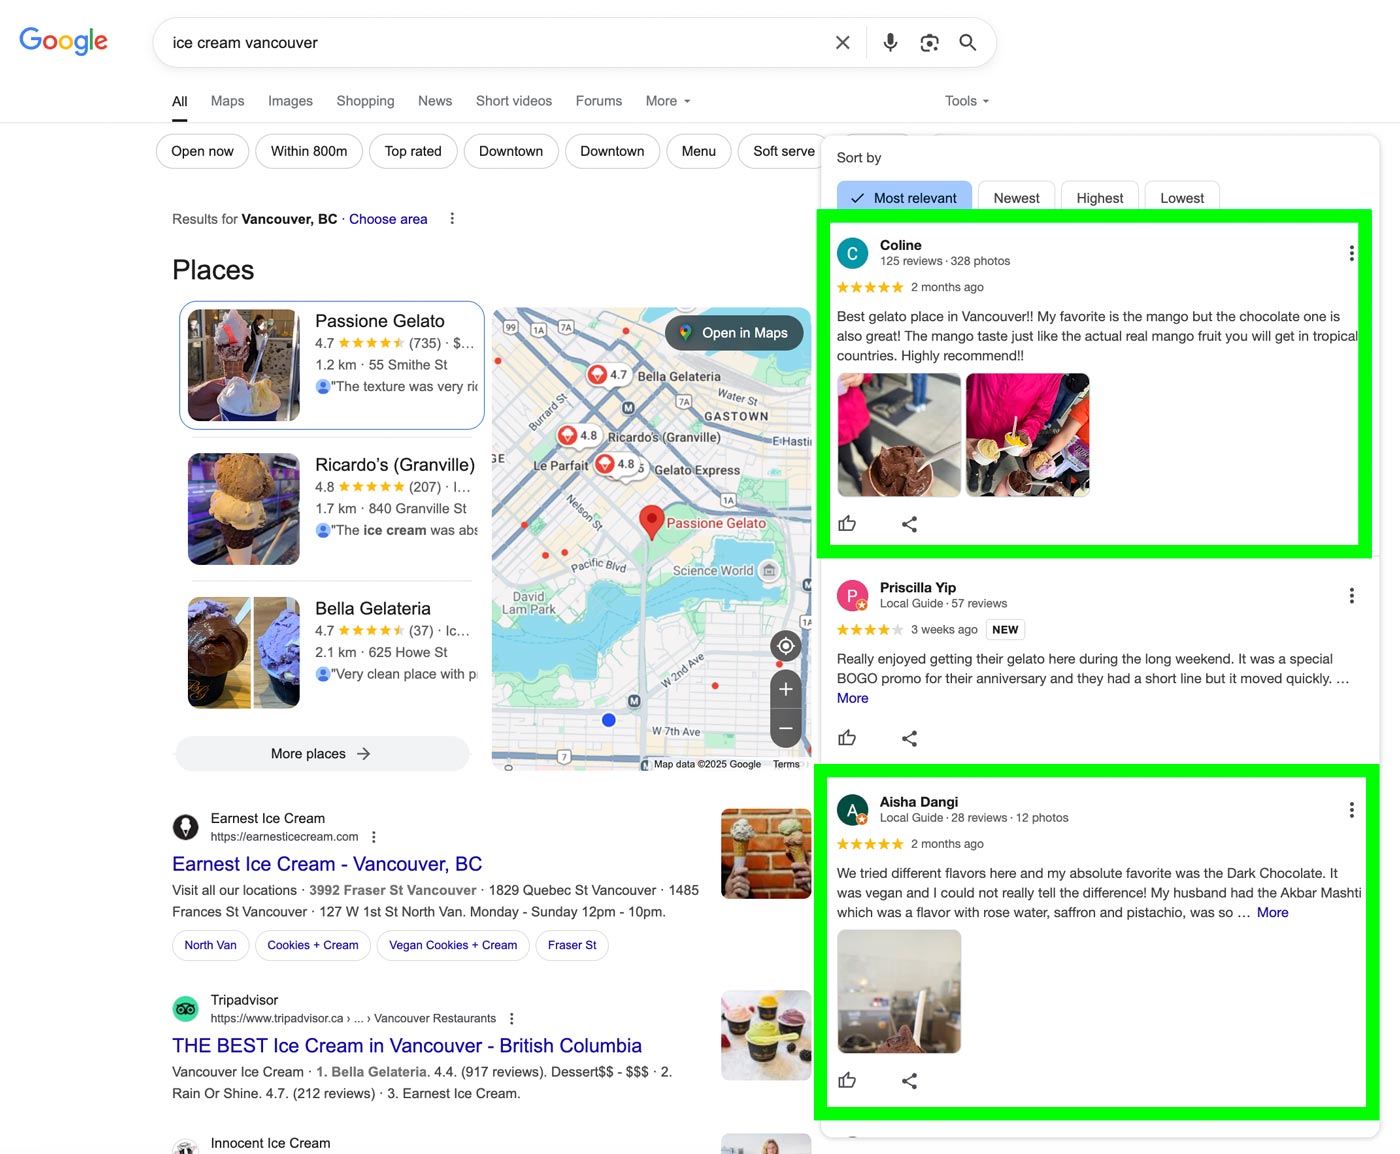This screenshot has width=1400, height=1154.
Task: Open Earnest Ice Cream result options menu
Action: tap(374, 837)
